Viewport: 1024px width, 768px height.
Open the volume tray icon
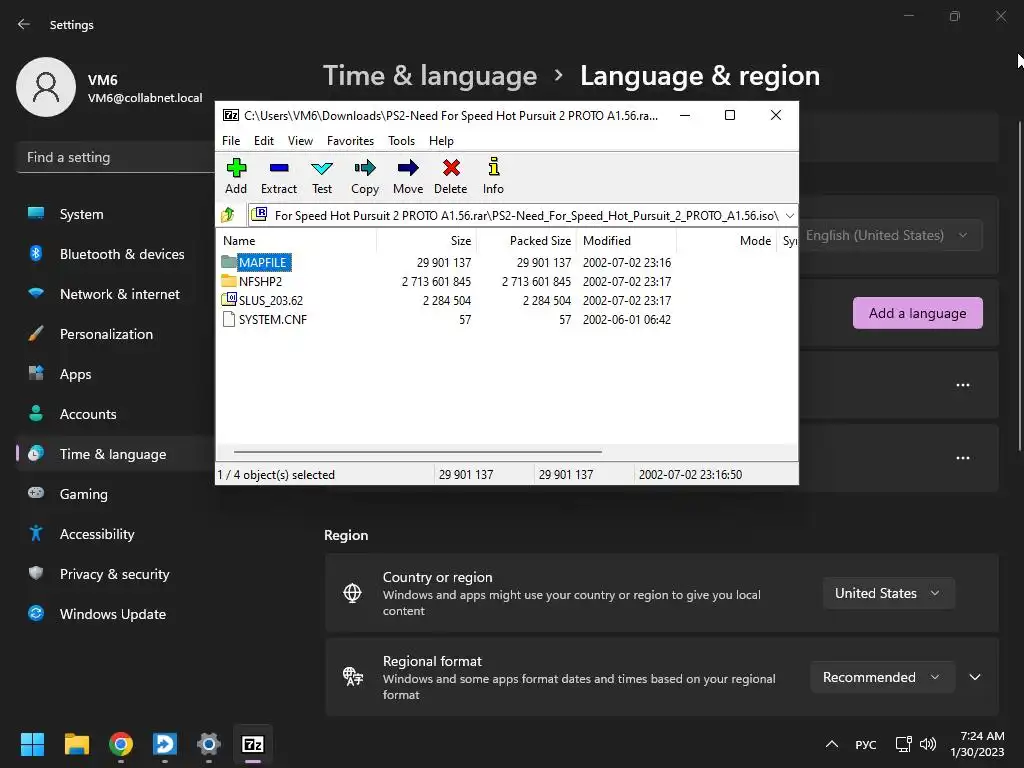(928, 744)
